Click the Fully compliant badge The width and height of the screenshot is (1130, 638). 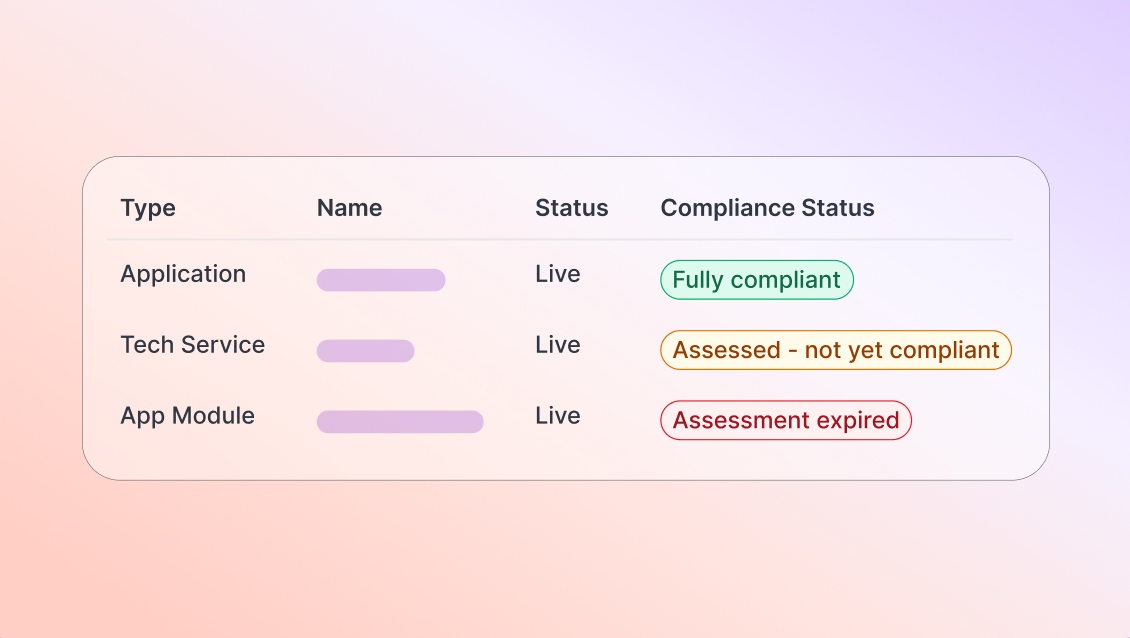757,280
